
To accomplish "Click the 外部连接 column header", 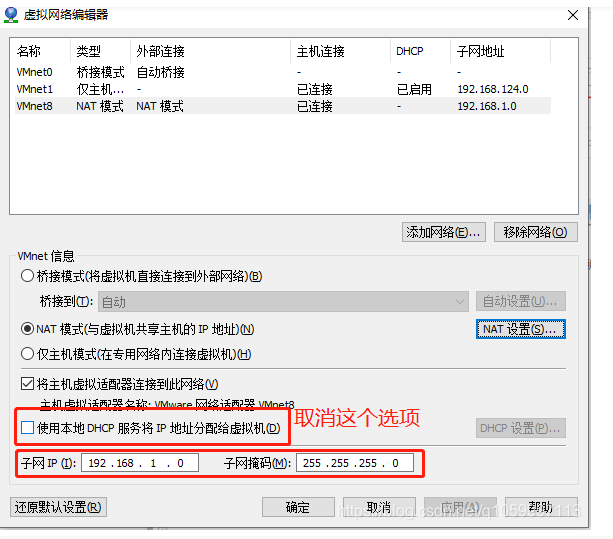I will pyautogui.click(x=211, y=51).
